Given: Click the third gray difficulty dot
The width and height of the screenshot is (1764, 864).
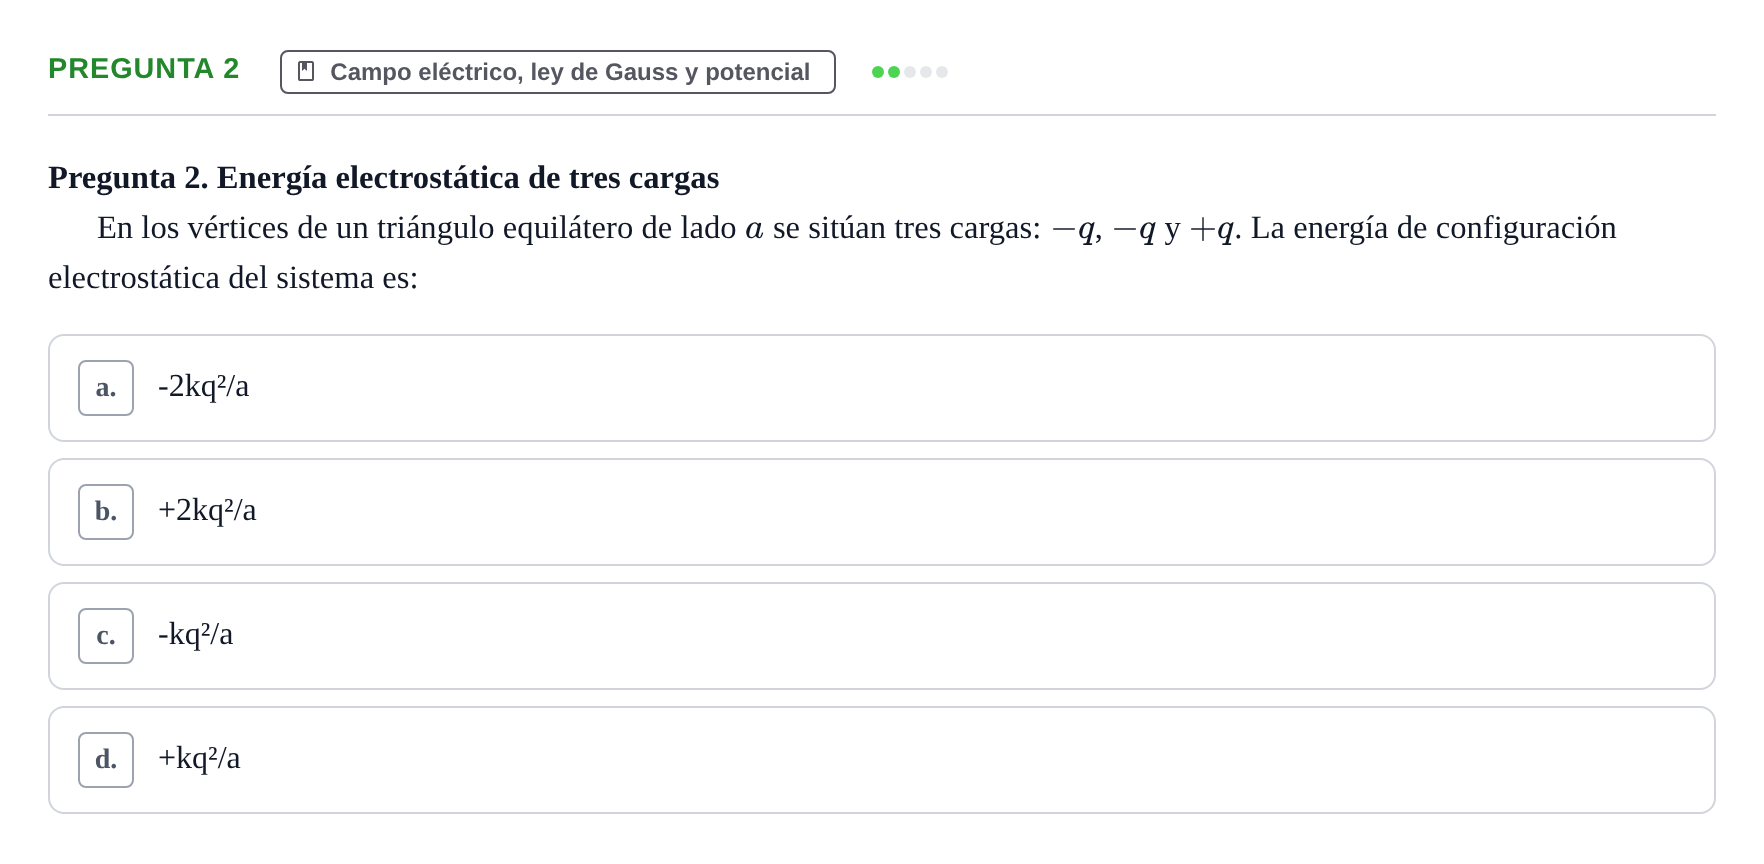Looking at the screenshot, I should (910, 72).
